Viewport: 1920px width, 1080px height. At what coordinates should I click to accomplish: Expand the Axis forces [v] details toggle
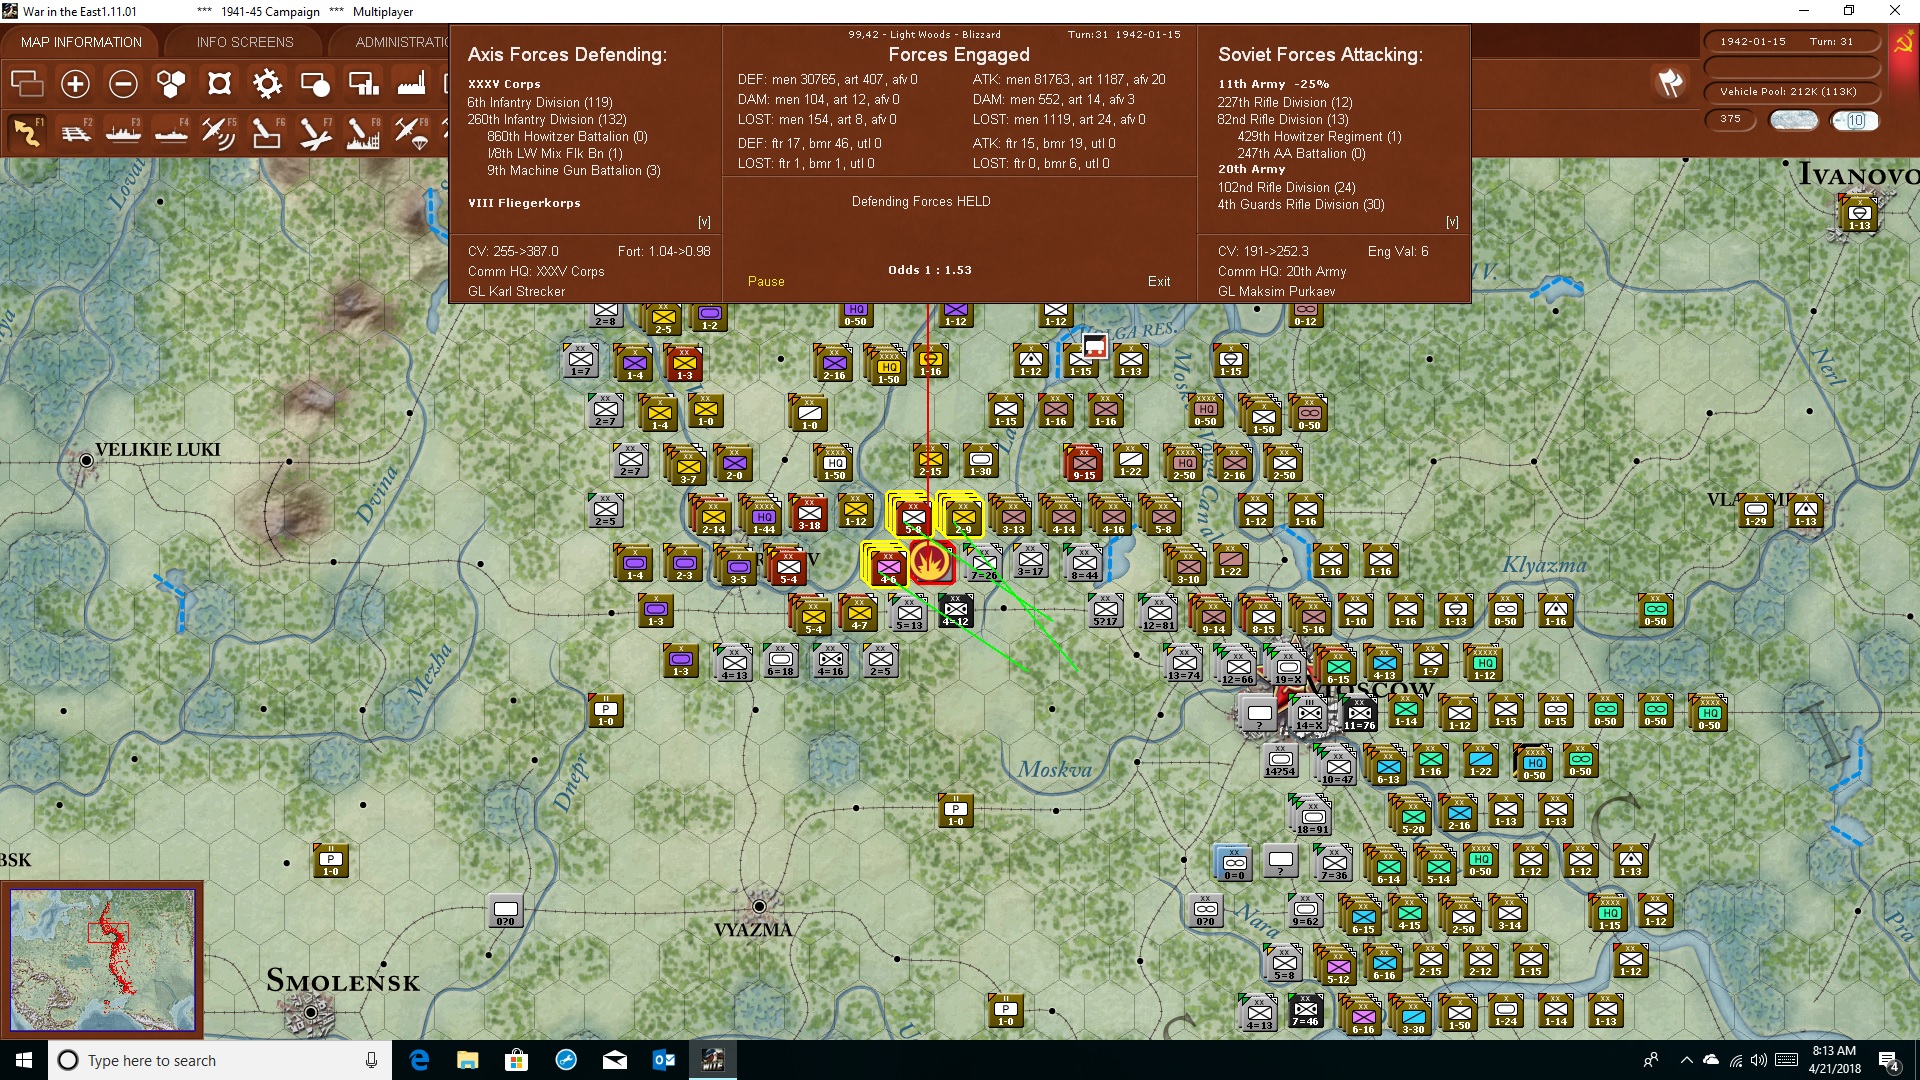[704, 222]
